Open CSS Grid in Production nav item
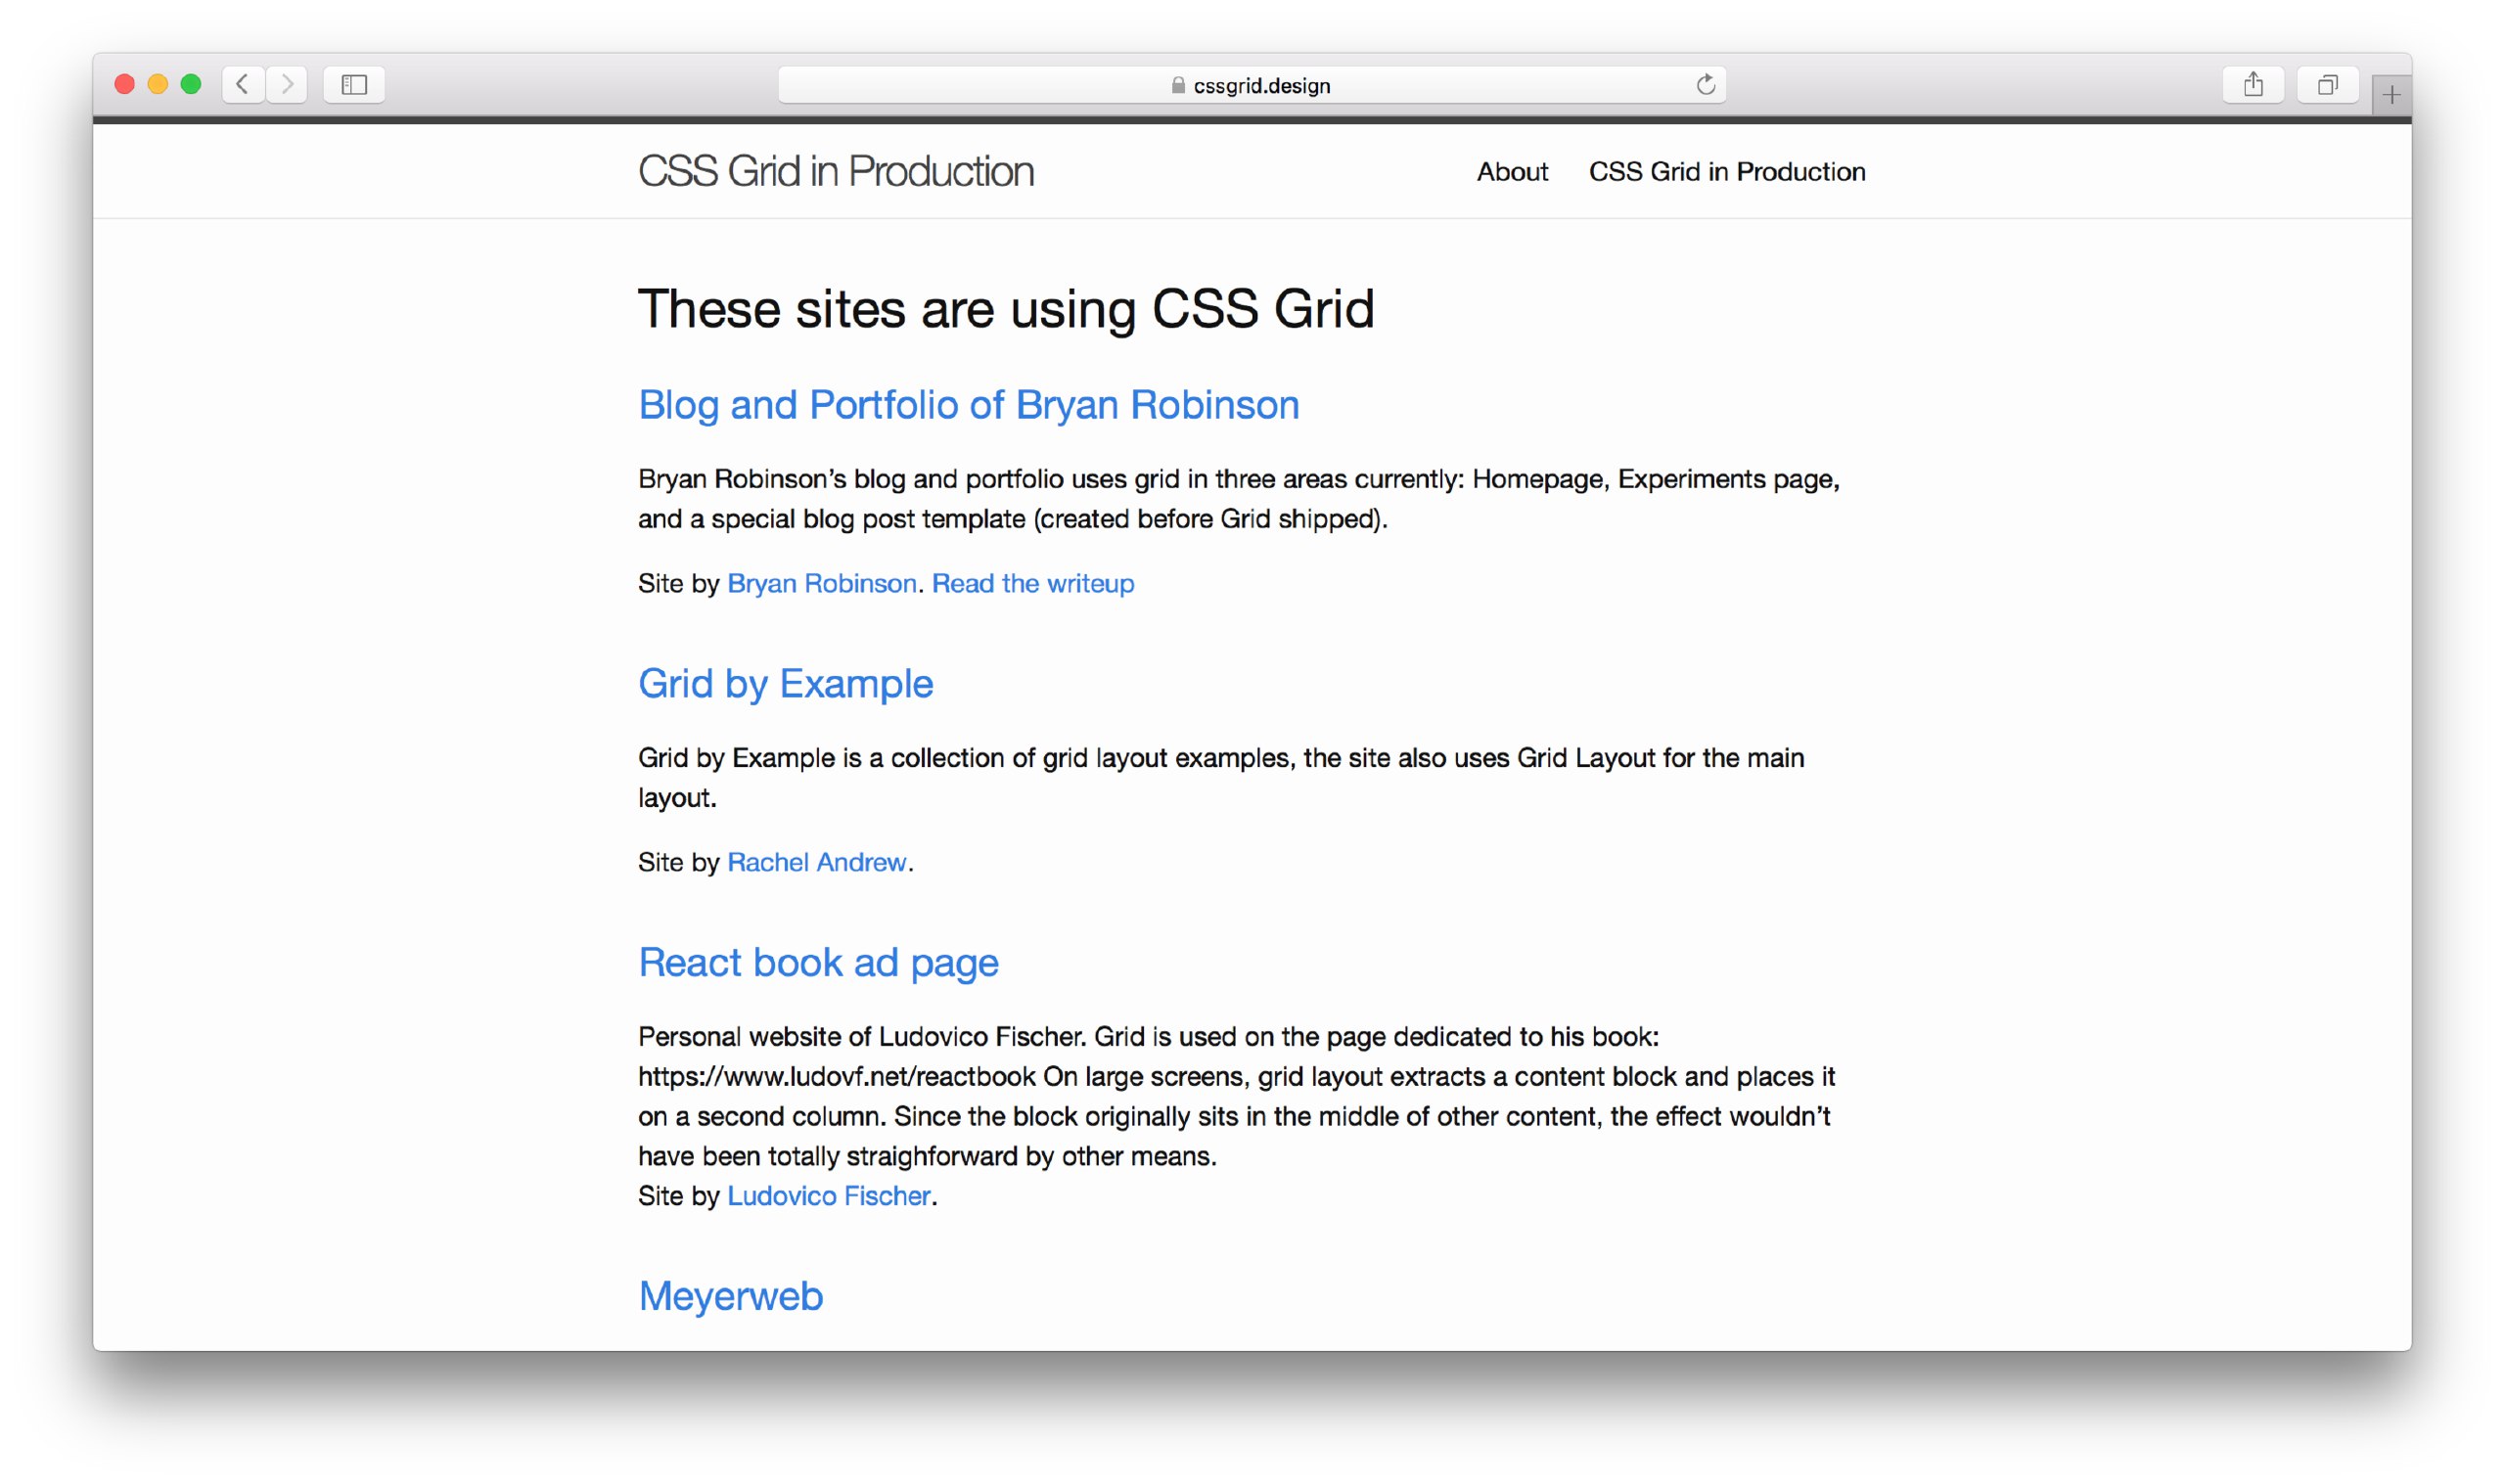2505x1484 pixels. pyautogui.click(x=1727, y=172)
